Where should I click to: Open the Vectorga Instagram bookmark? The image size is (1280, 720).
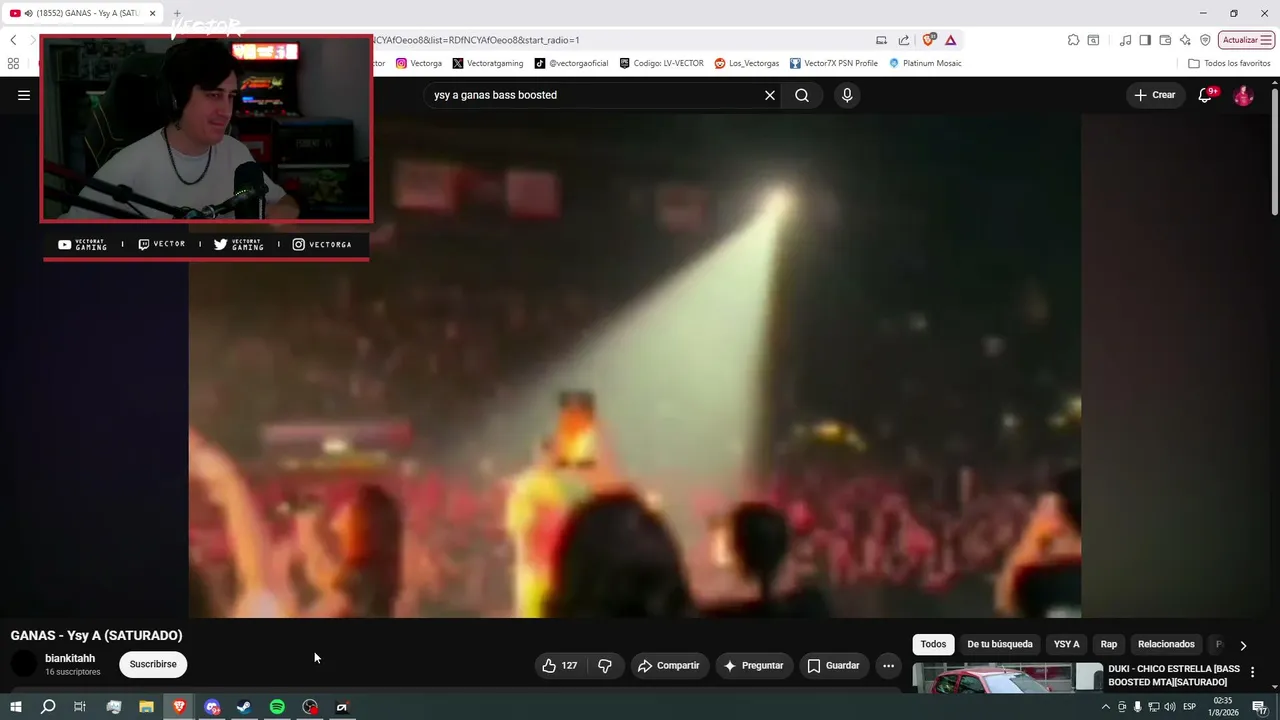pos(419,63)
